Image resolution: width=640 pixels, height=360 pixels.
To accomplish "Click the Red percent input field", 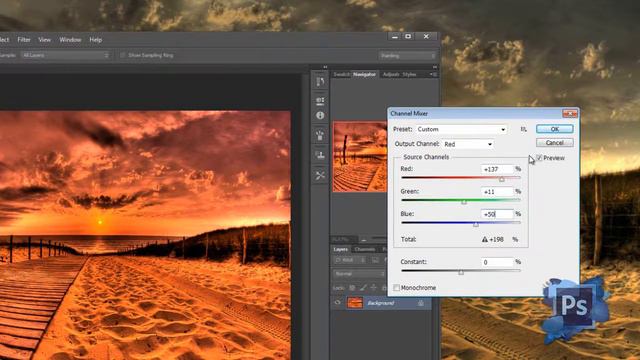I will coord(497,169).
